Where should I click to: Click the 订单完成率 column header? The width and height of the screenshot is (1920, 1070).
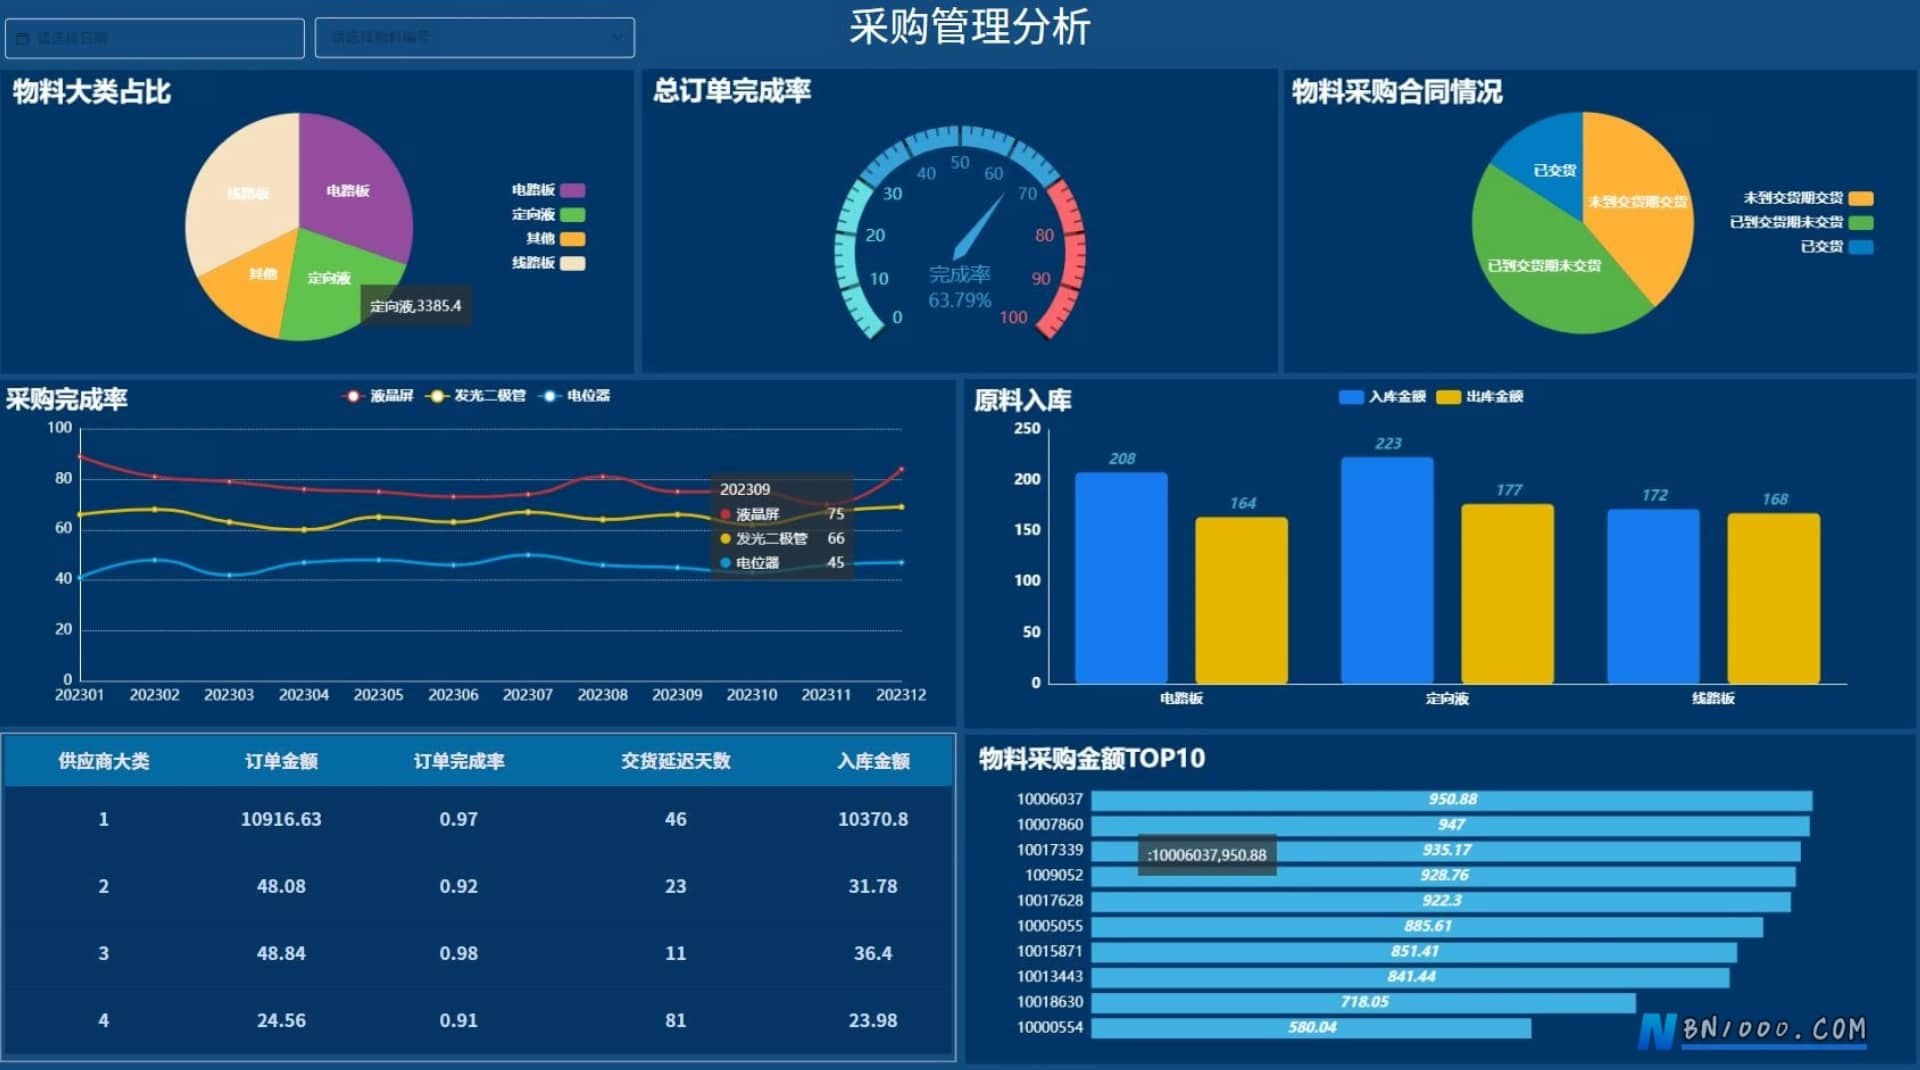point(459,761)
